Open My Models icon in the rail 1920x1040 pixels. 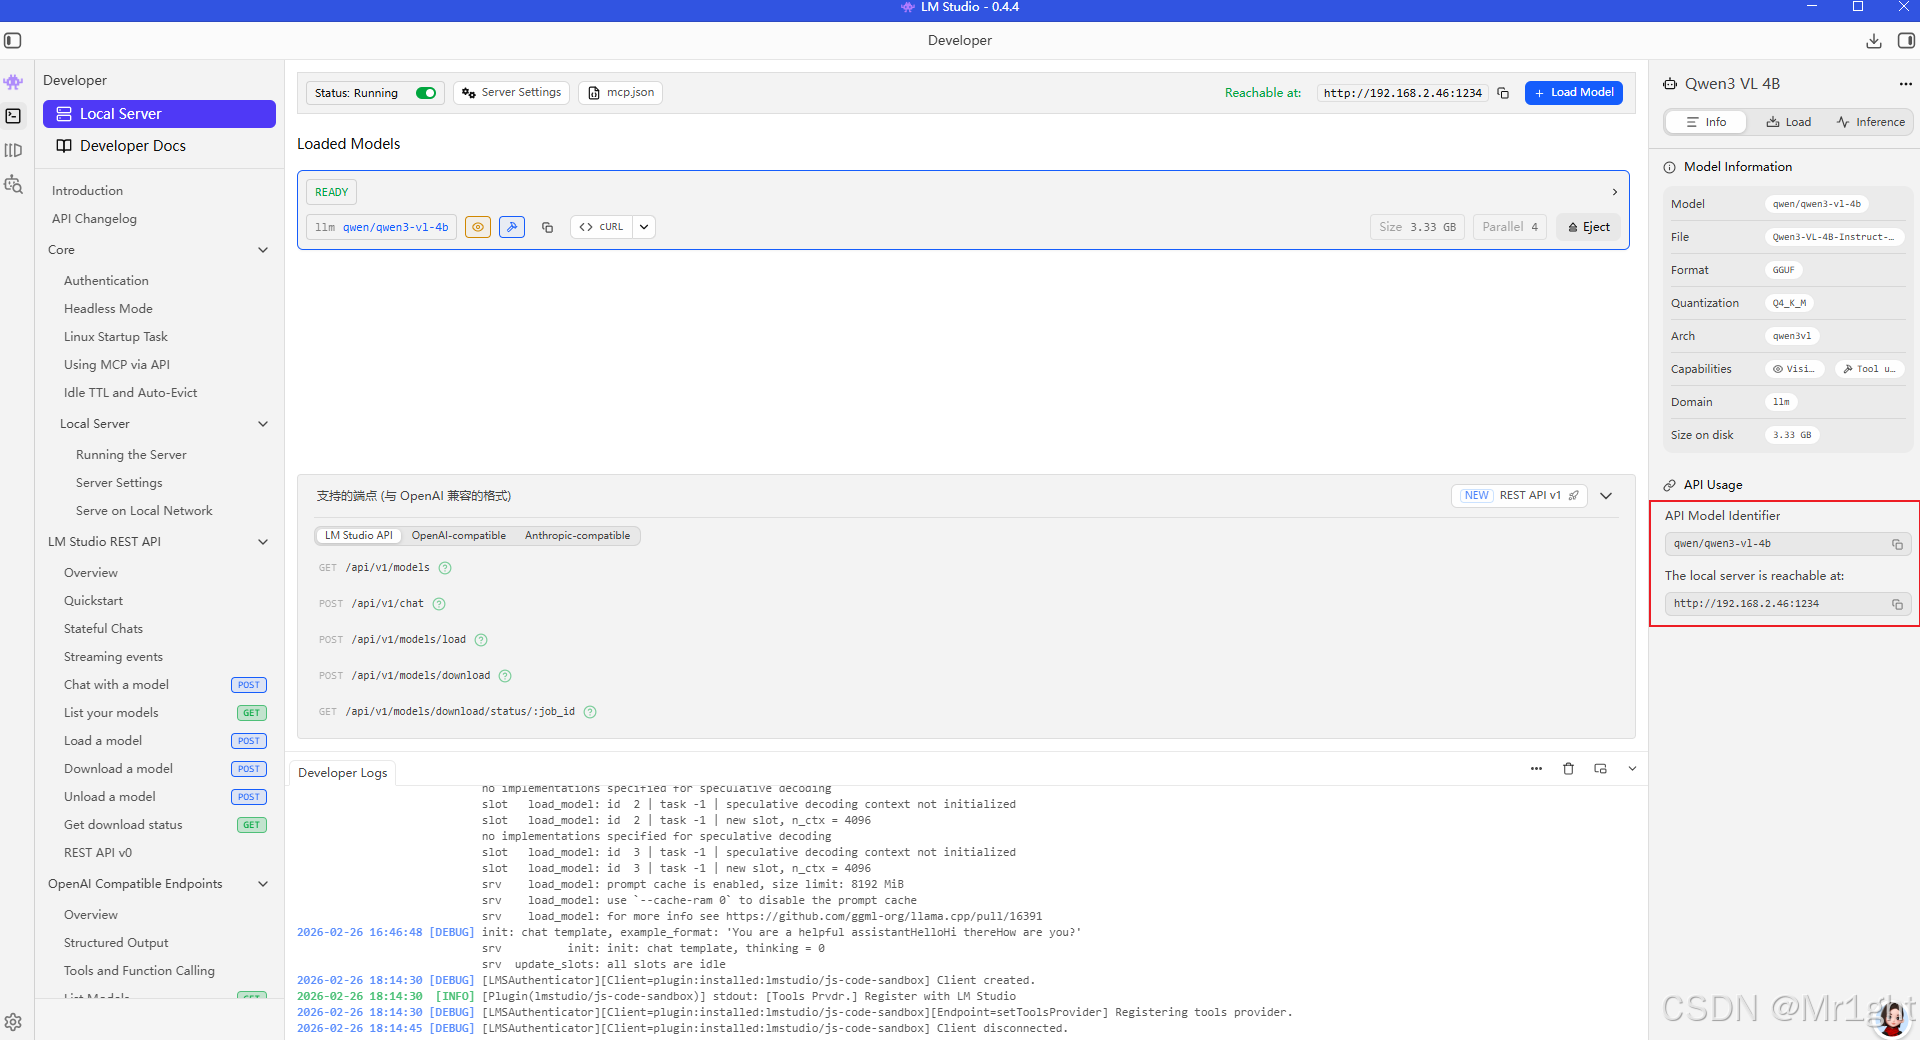(13, 150)
